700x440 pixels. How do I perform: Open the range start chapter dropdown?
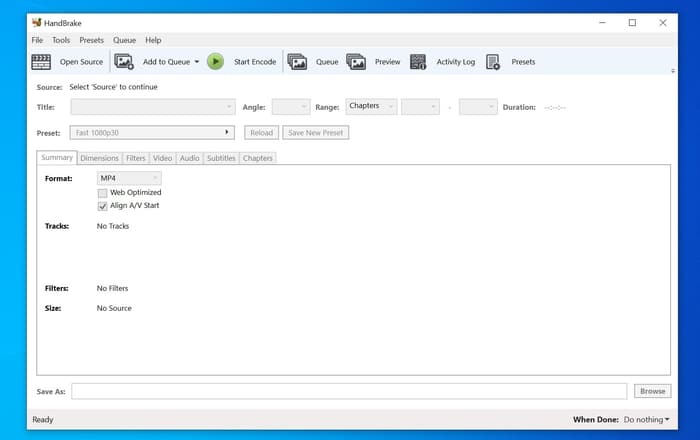pos(420,107)
